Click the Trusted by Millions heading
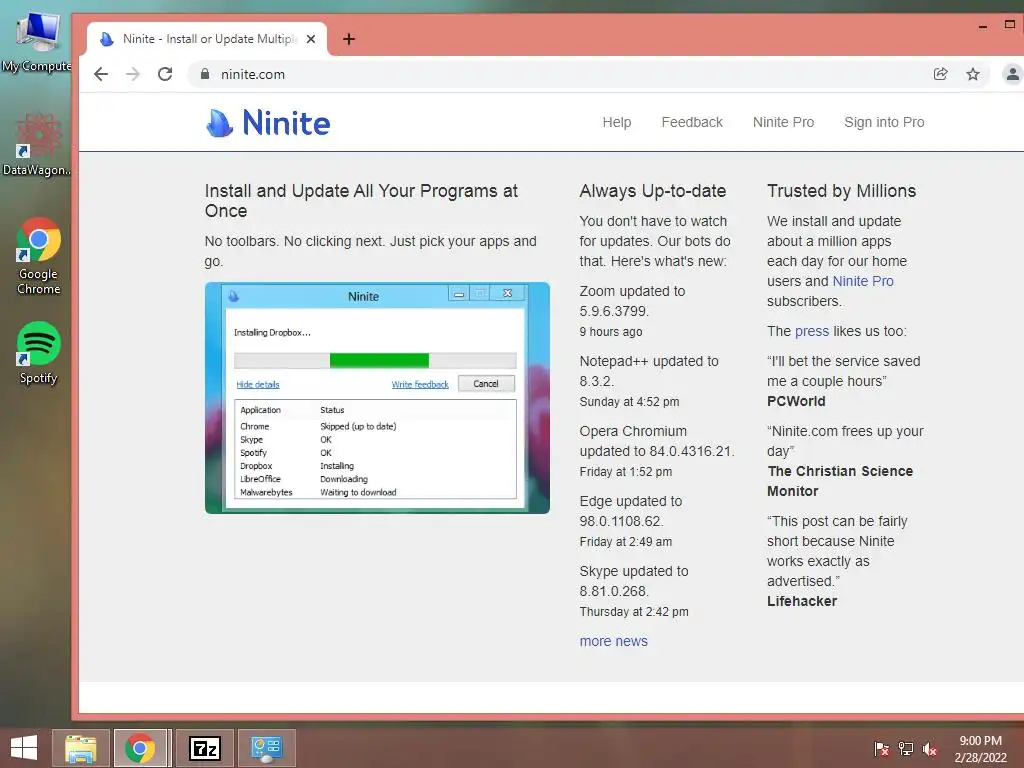Image resolution: width=1024 pixels, height=768 pixels. pos(841,191)
